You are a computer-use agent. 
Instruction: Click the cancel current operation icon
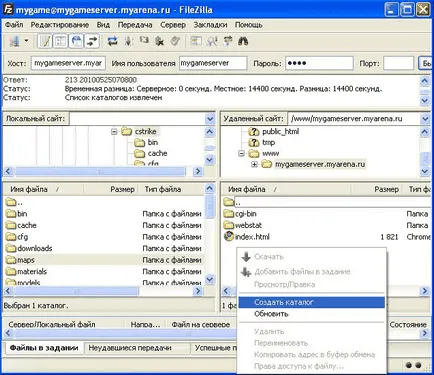(144, 41)
